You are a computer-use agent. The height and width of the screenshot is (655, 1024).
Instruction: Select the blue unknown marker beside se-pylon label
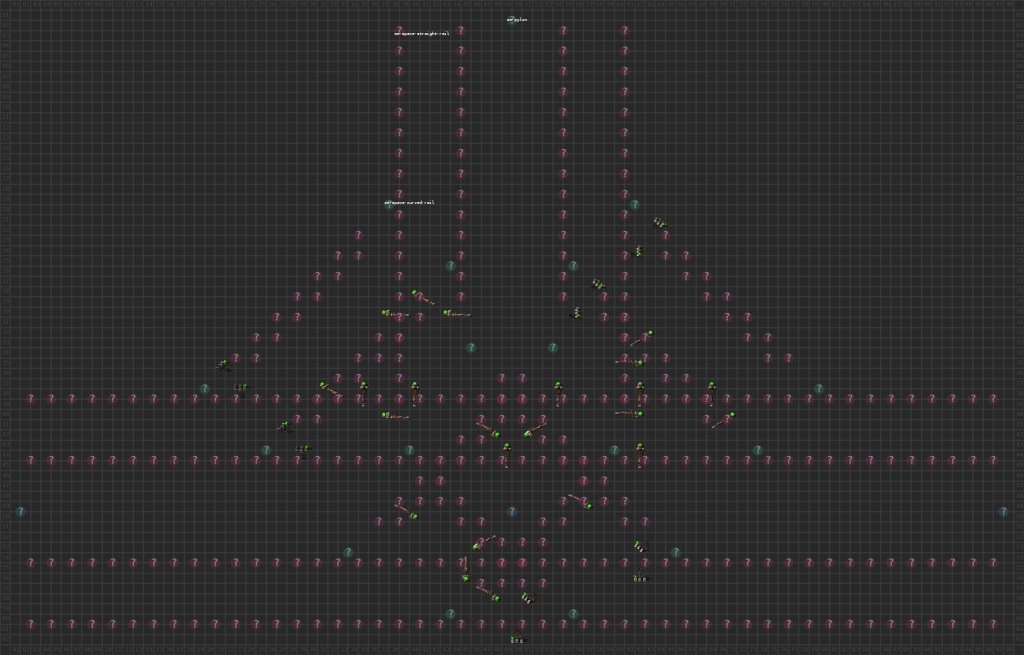pyautogui.click(x=513, y=21)
